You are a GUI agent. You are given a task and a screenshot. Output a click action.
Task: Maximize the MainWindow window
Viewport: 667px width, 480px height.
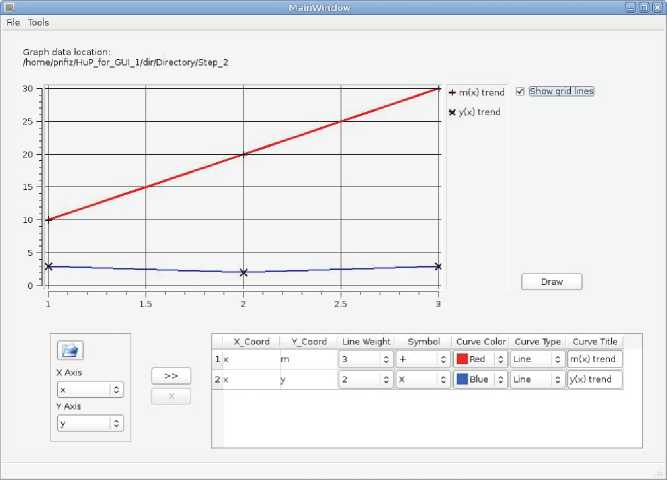[x=644, y=7]
